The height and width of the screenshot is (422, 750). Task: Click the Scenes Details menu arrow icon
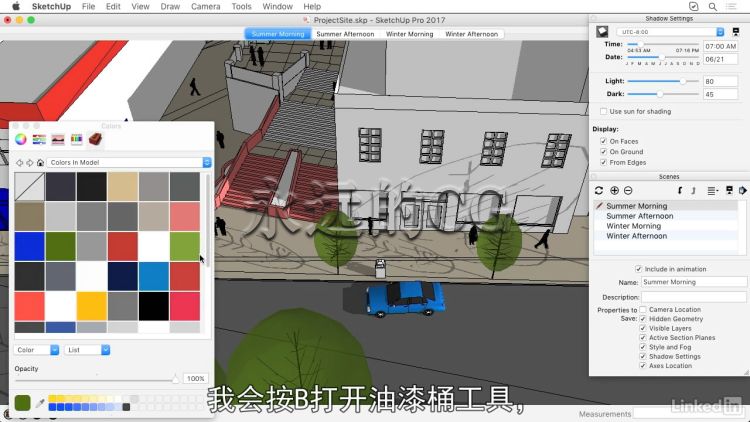742,190
